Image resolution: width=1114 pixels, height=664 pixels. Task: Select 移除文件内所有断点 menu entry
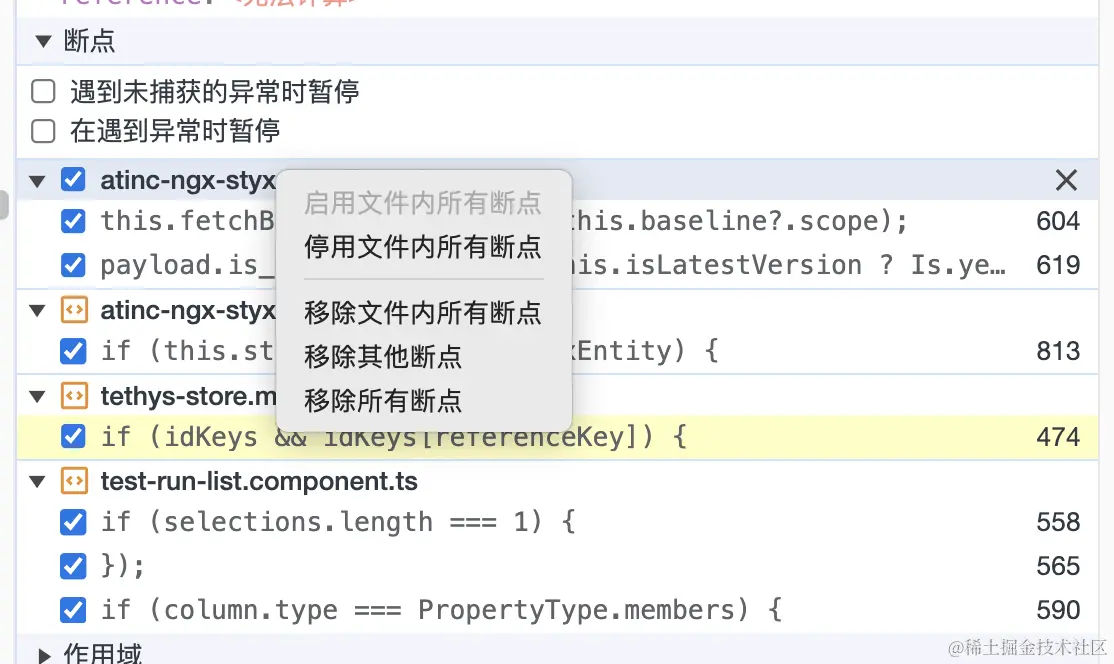(x=423, y=312)
